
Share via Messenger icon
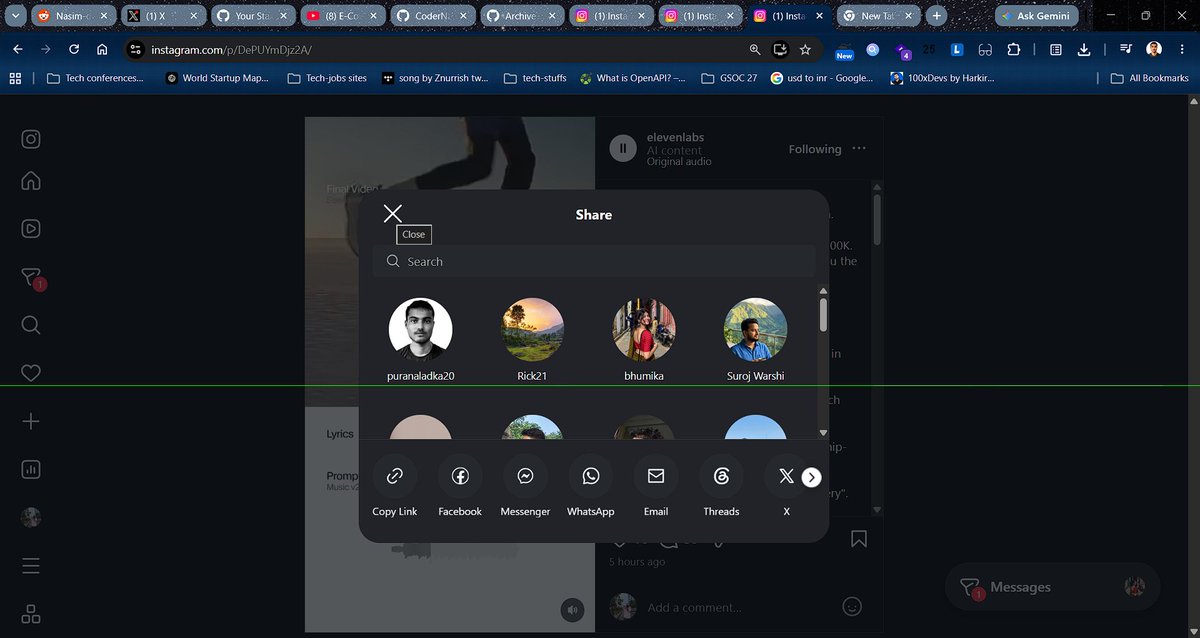525,477
